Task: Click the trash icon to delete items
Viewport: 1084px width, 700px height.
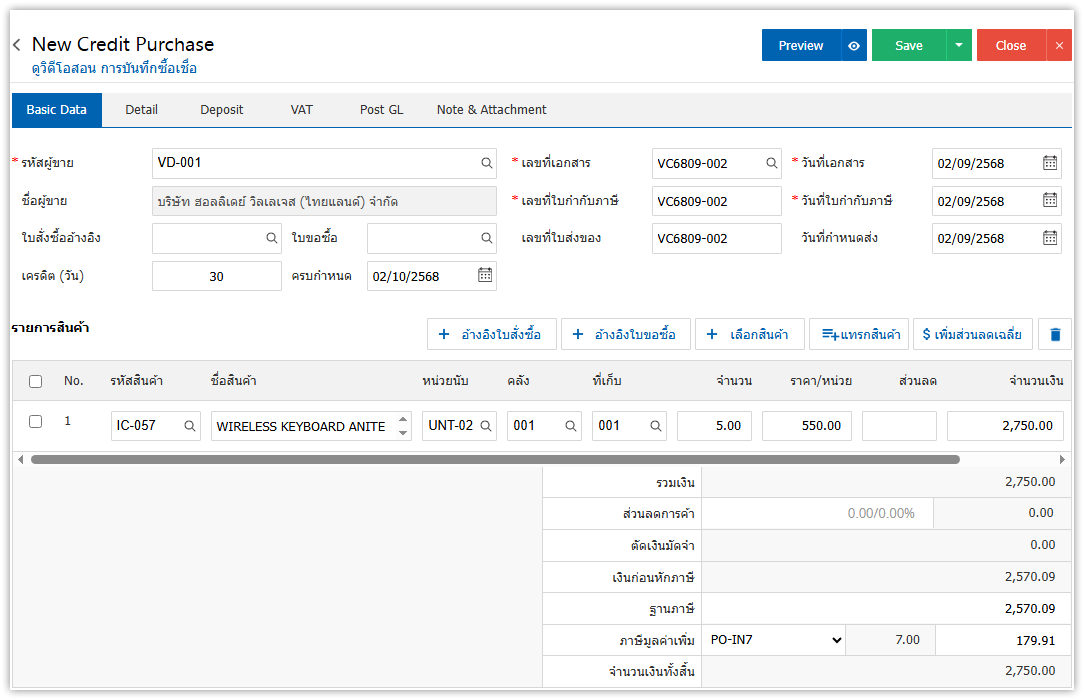Action: tap(1054, 334)
